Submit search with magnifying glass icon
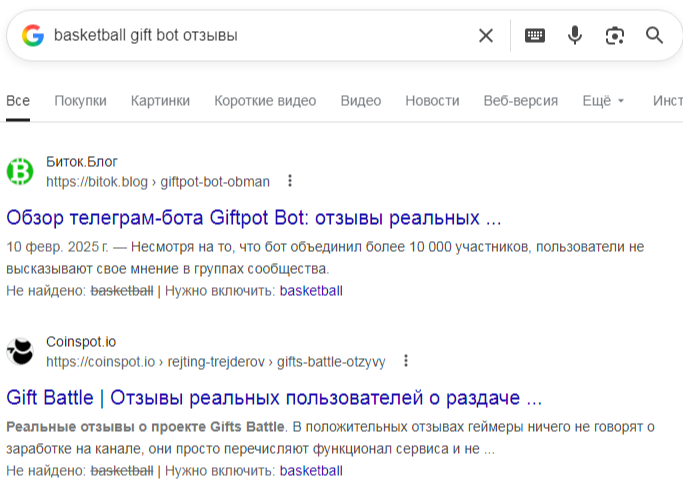The image size is (683, 498). [654, 35]
